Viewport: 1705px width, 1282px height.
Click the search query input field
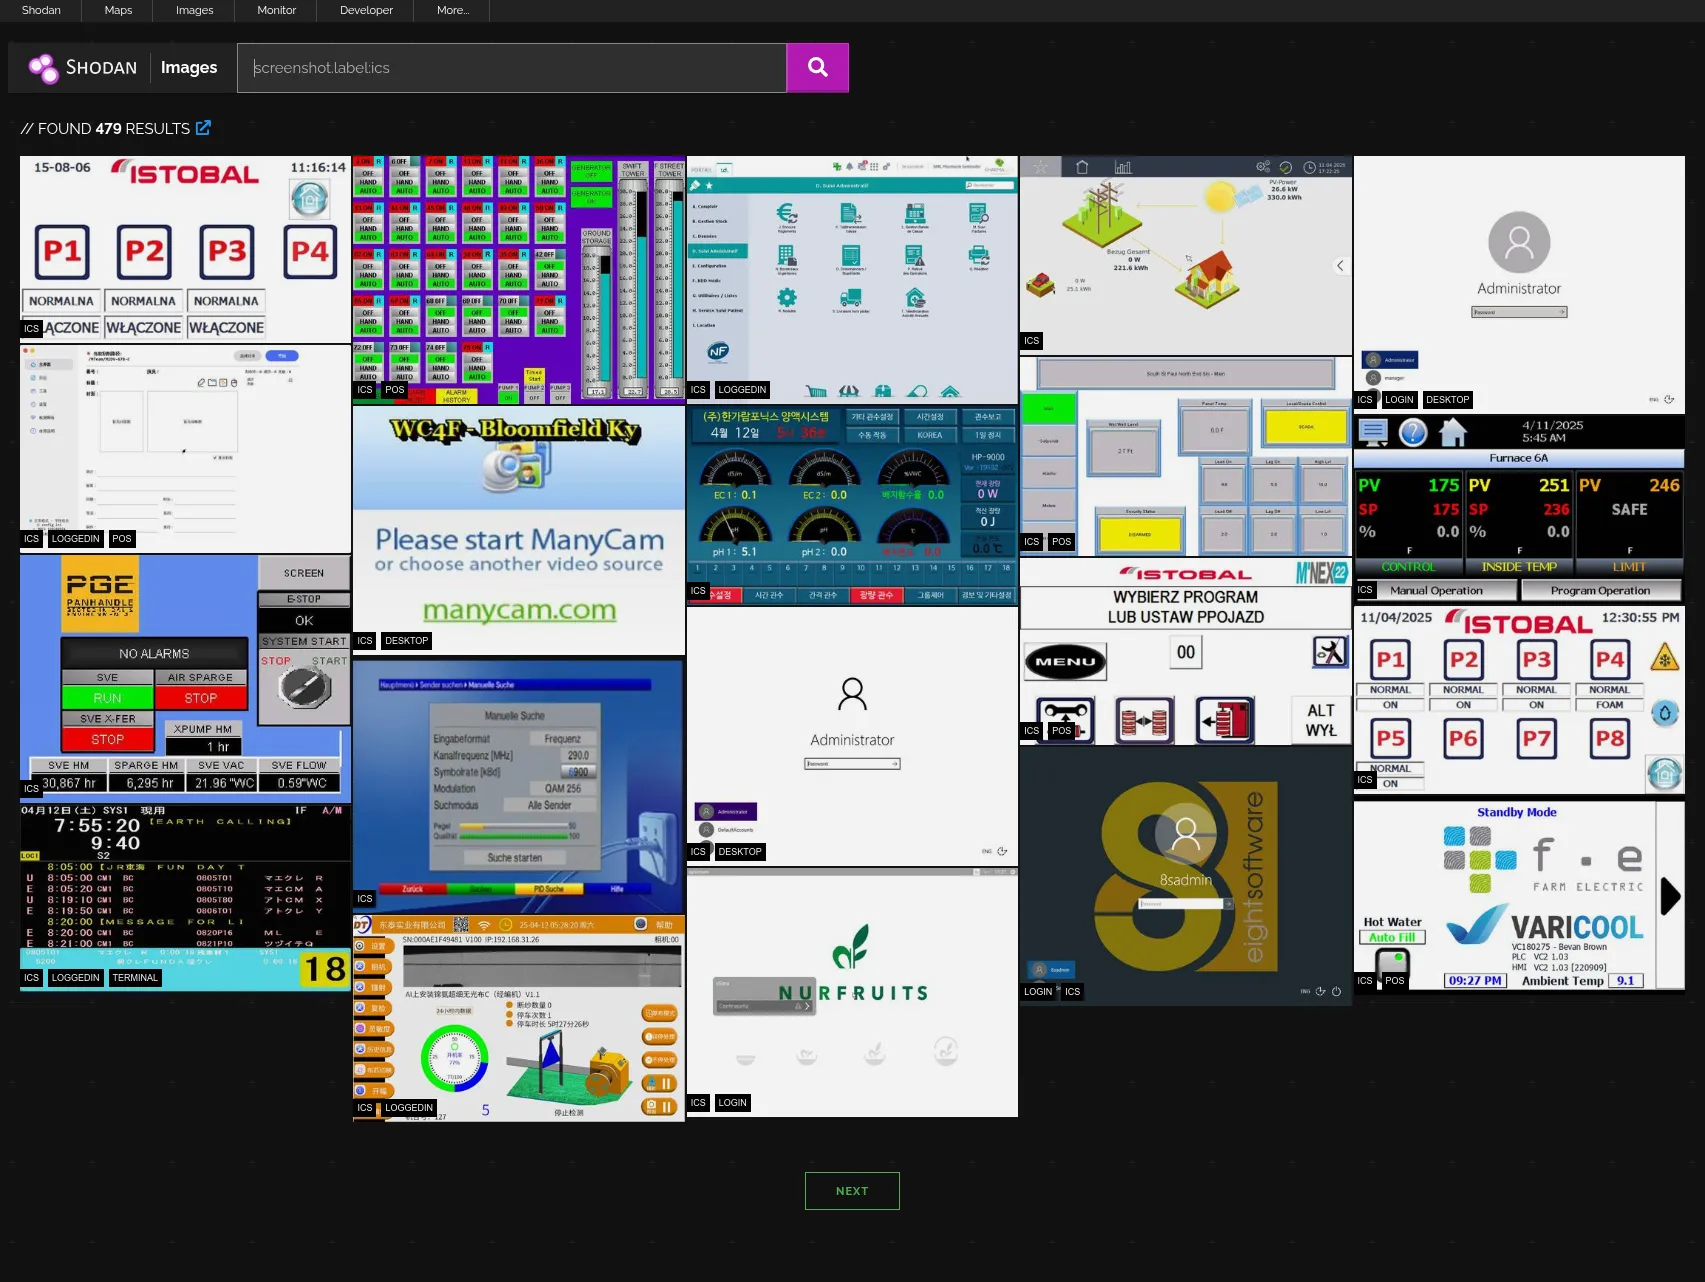coord(512,67)
